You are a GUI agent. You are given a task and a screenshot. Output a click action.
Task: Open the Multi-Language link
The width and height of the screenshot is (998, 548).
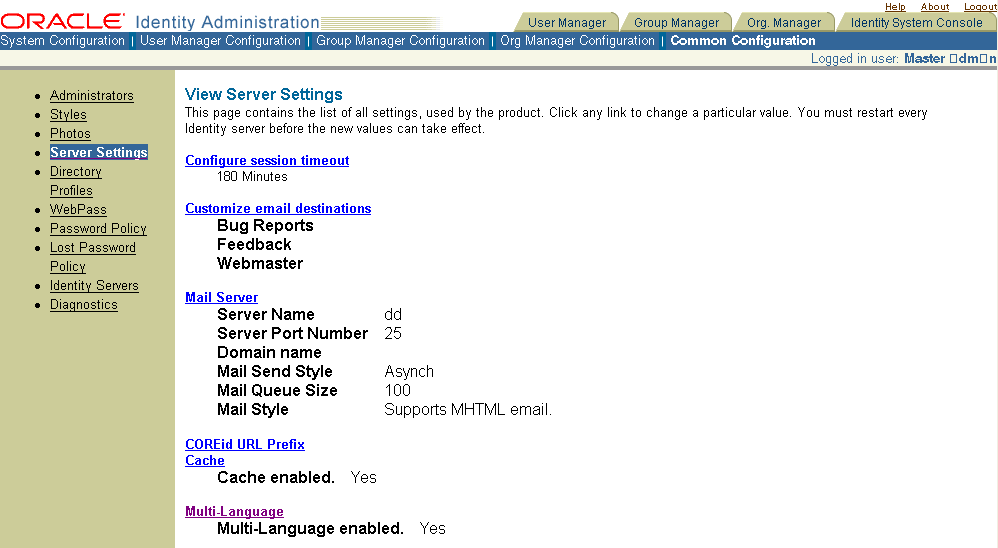pos(234,511)
